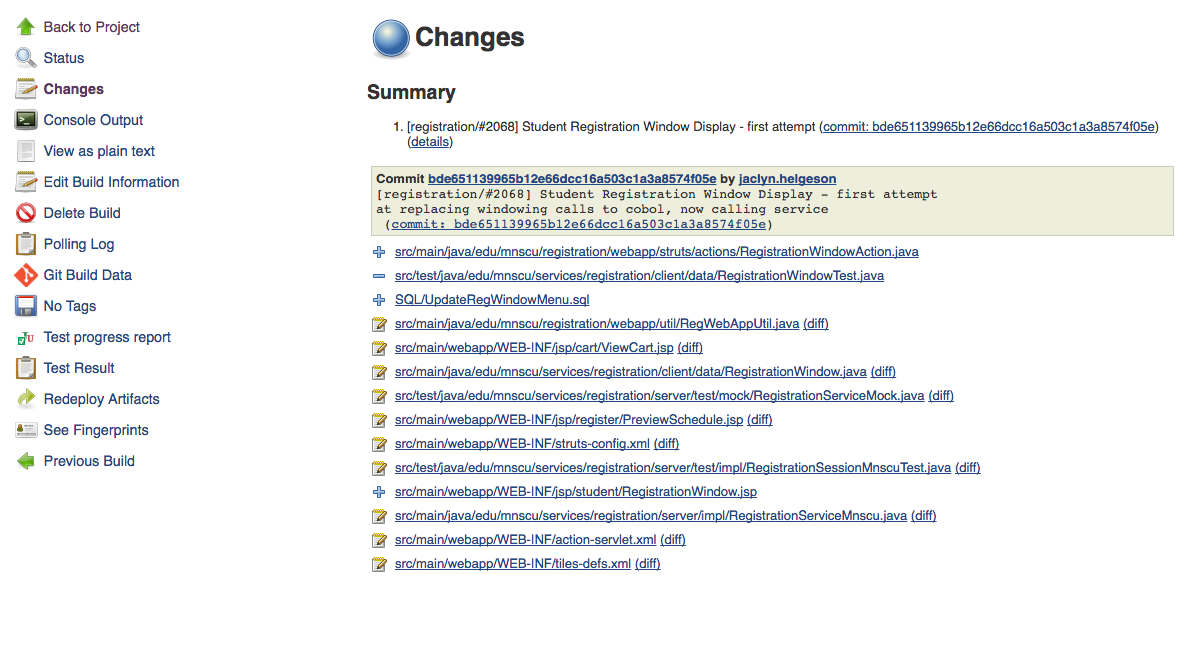Open the Changes sidebar menu item

(x=73, y=89)
